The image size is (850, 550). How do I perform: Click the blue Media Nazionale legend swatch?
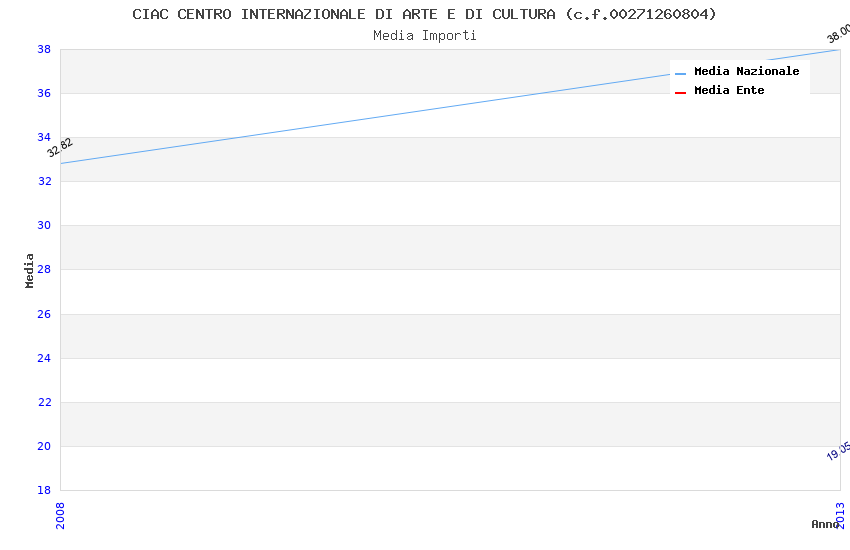click(x=680, y=74)
